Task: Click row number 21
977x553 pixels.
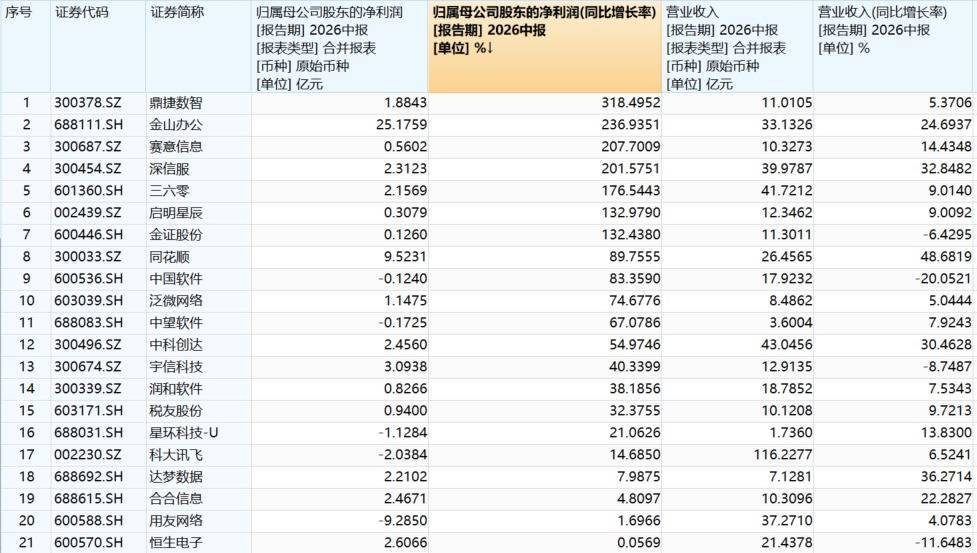Action: [x=26, y=542]
